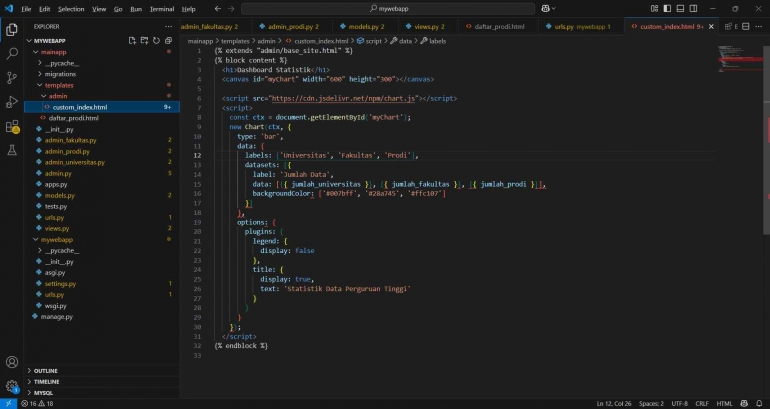
Task: Open notifications bell in status bar
Action: pyautogui.click(x=759, y=404)
